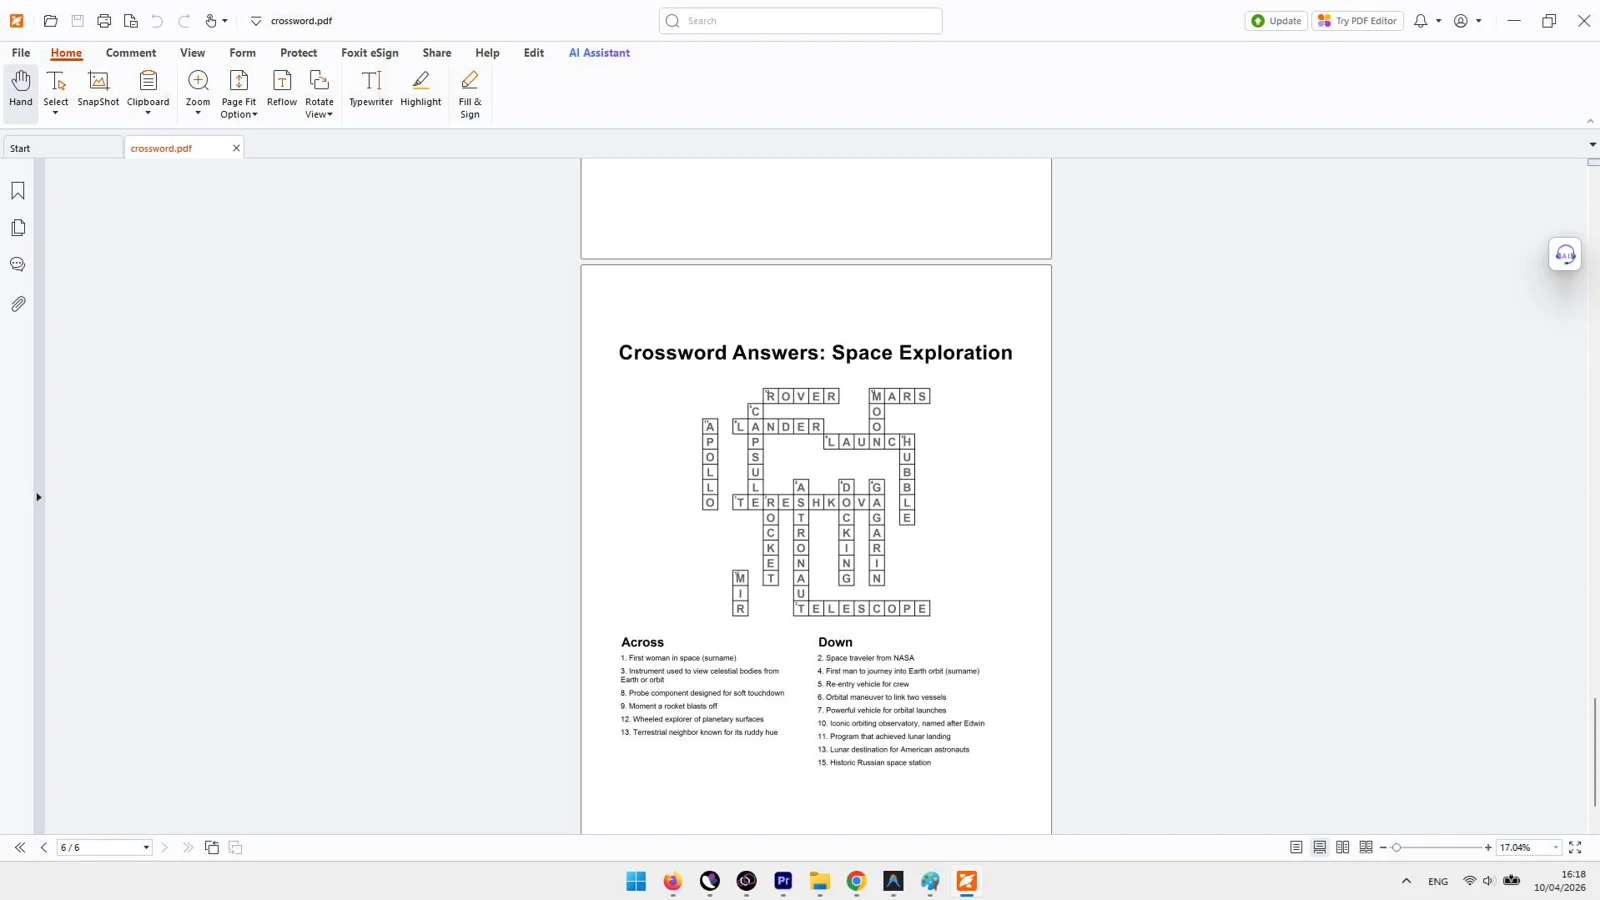This screenshot has height=900, width=1600.
Task: Switch to the Protect ribbon tab
Action: click(299, 53)
